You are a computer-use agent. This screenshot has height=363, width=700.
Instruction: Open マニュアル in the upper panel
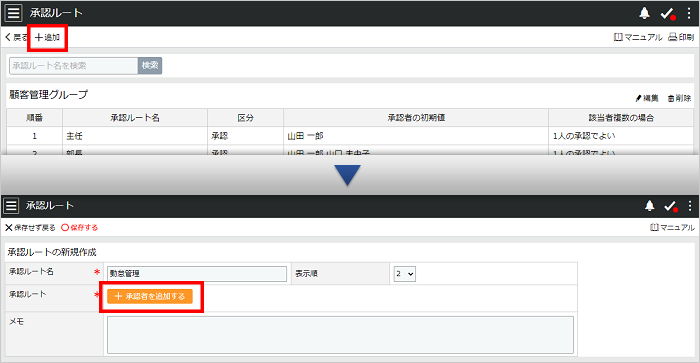(638, 38)
